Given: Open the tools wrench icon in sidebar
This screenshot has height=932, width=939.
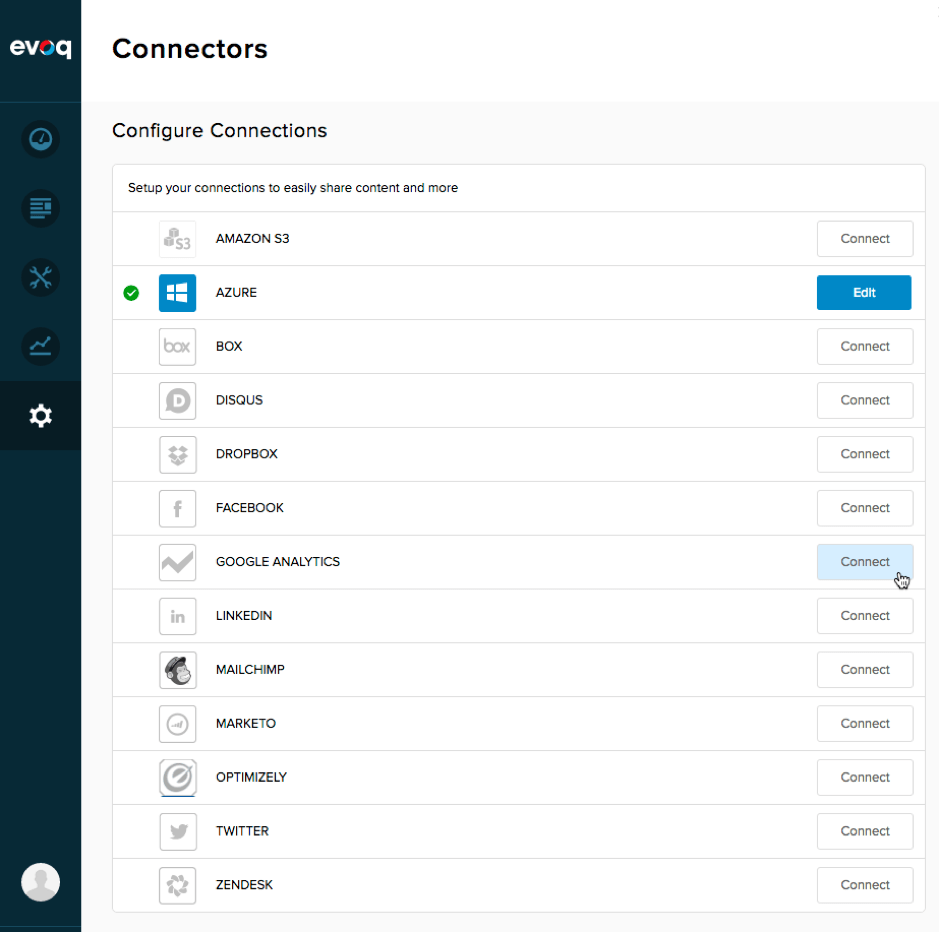Looking at the screenshot, I should [x=41, y=277].
